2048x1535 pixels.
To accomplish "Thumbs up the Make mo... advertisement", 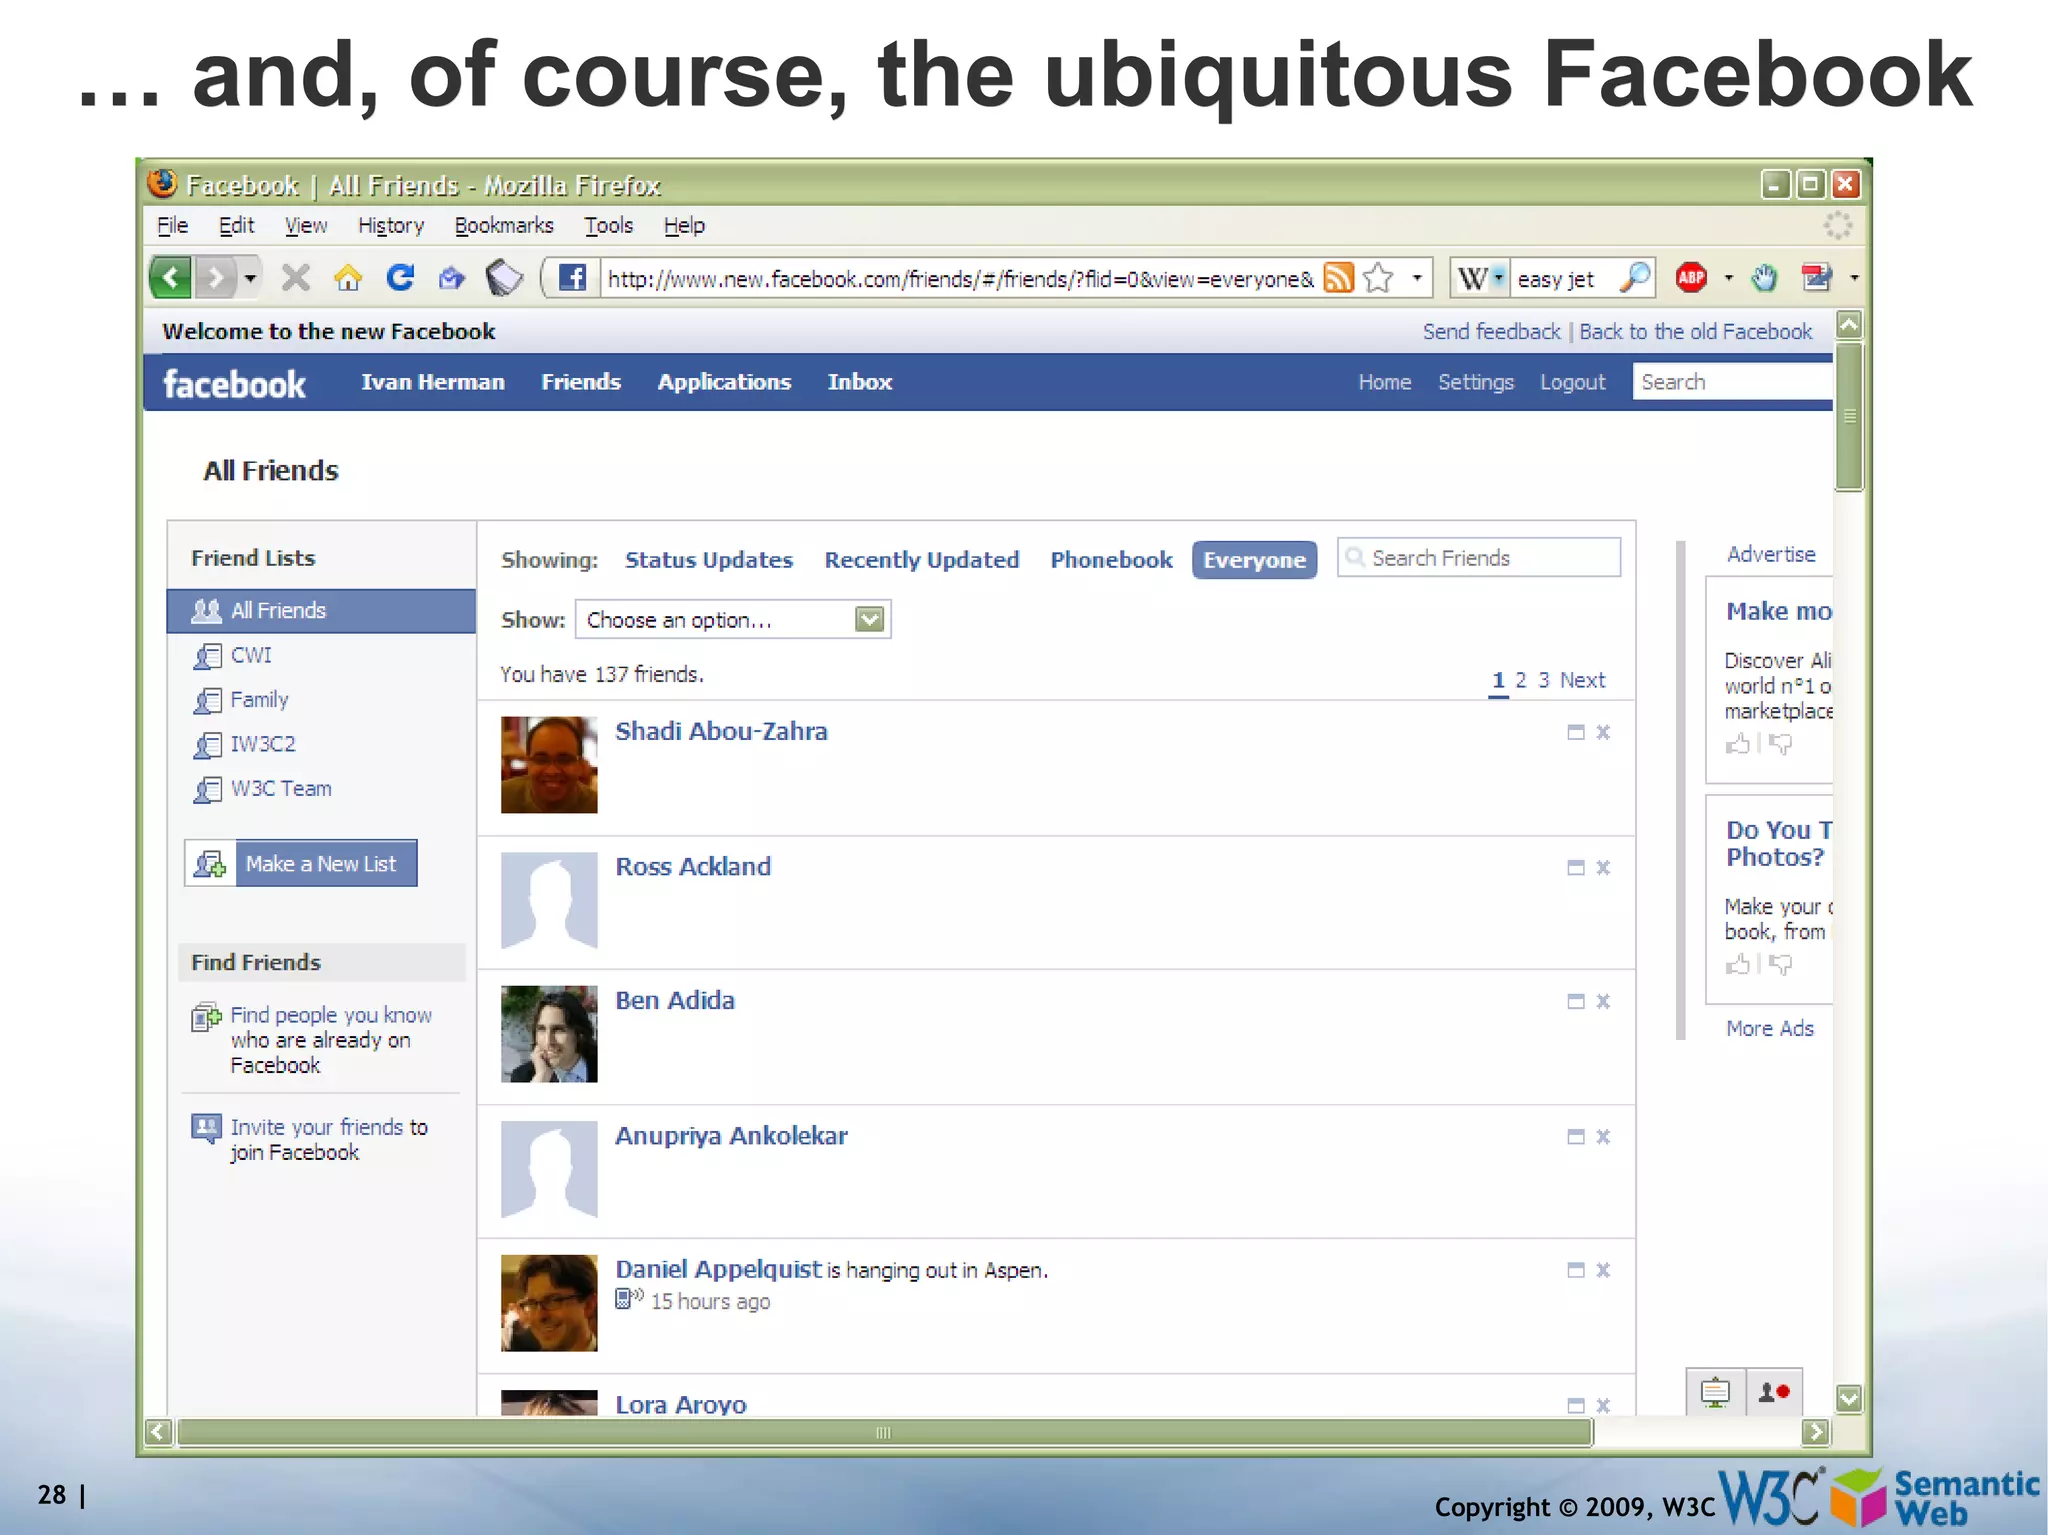I will click(x=1738, y=743).
